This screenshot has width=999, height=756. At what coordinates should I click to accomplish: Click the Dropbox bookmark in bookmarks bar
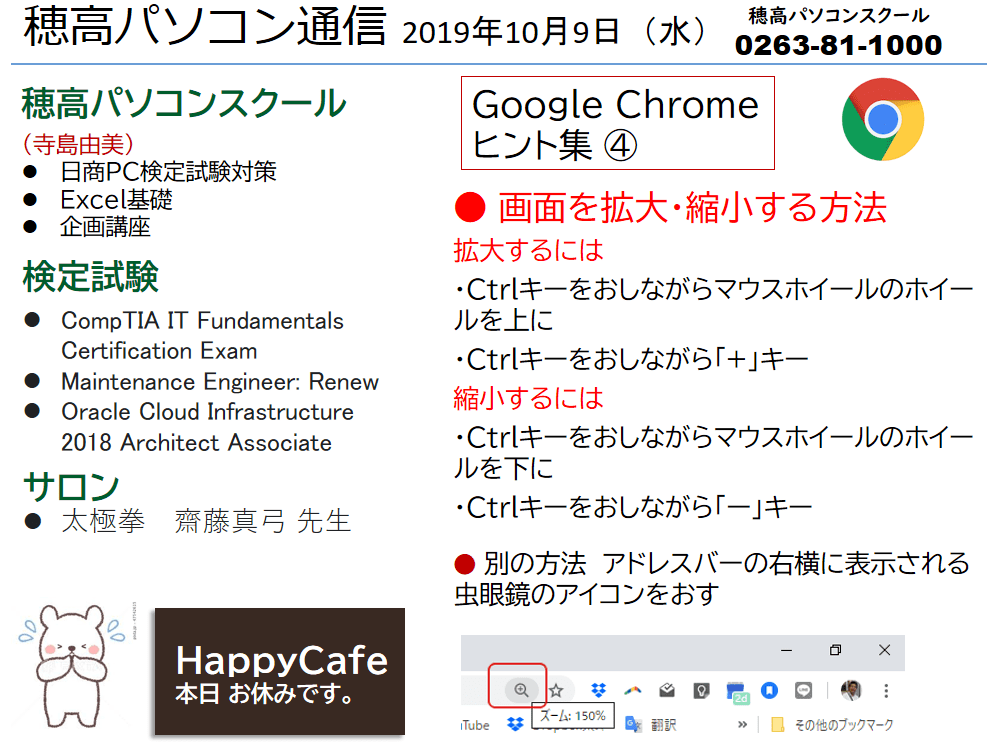[x=516, y=724]
